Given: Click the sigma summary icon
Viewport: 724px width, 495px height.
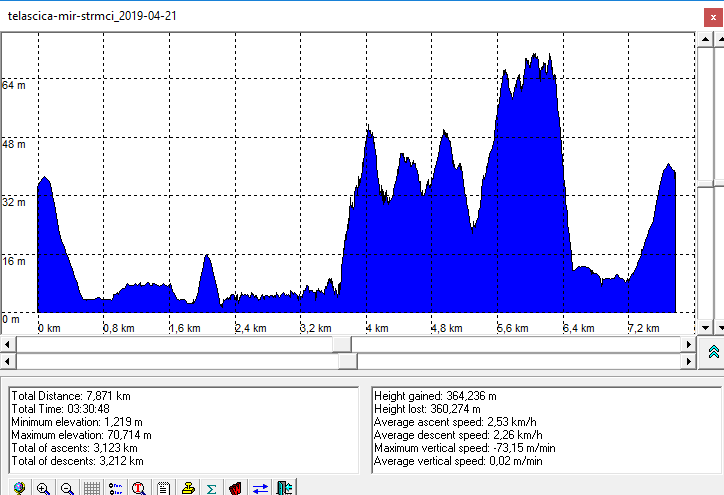Looking at the screenshot, I should 211,488.
